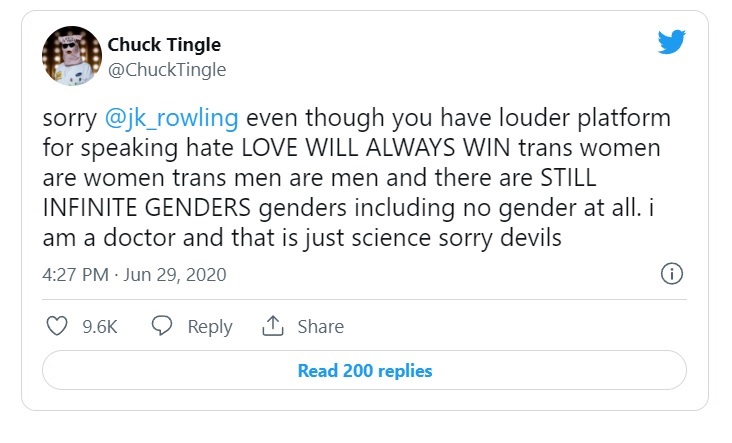Screen dimensions: 732x443
Task: Click the Chuck Tingle display name
Action: [164, 45]
